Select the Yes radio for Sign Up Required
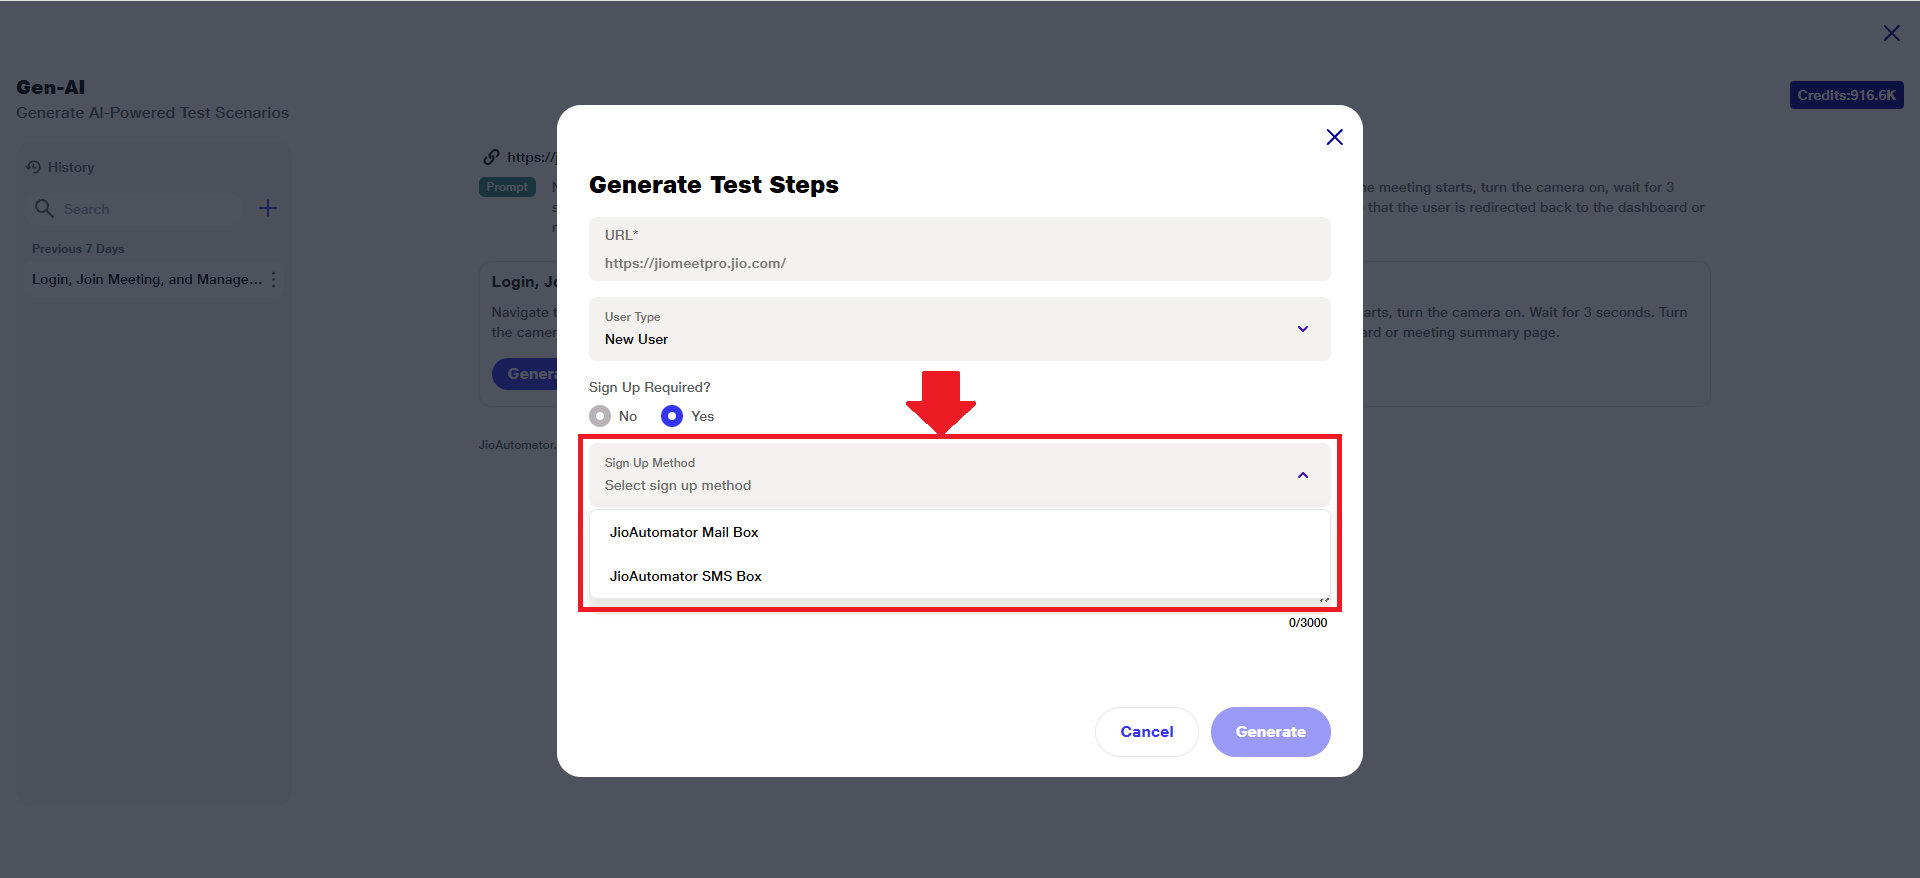Image resolution: width=1920 pixels, height=878 pixels. pyautogui.click(x=672, y=416)
